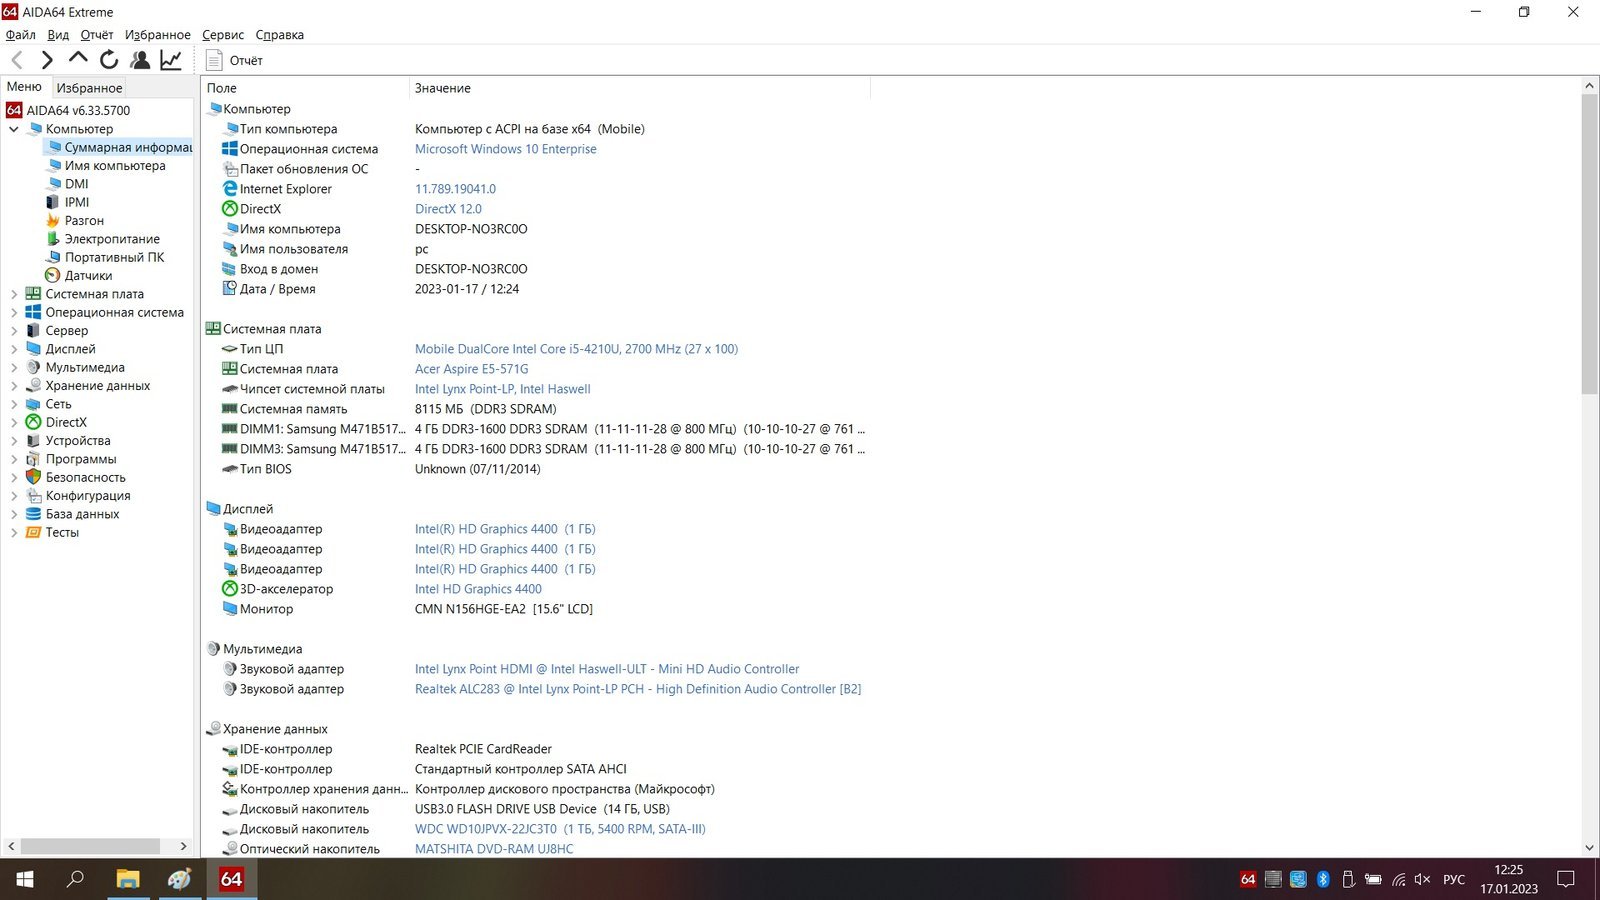Click the muted volume tray icon

(x=1423, y=879)
